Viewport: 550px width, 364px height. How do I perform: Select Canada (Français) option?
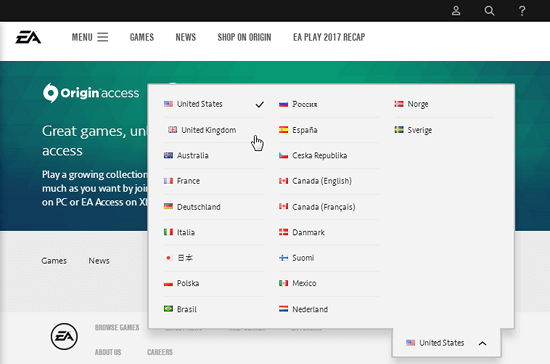[329, 207]
